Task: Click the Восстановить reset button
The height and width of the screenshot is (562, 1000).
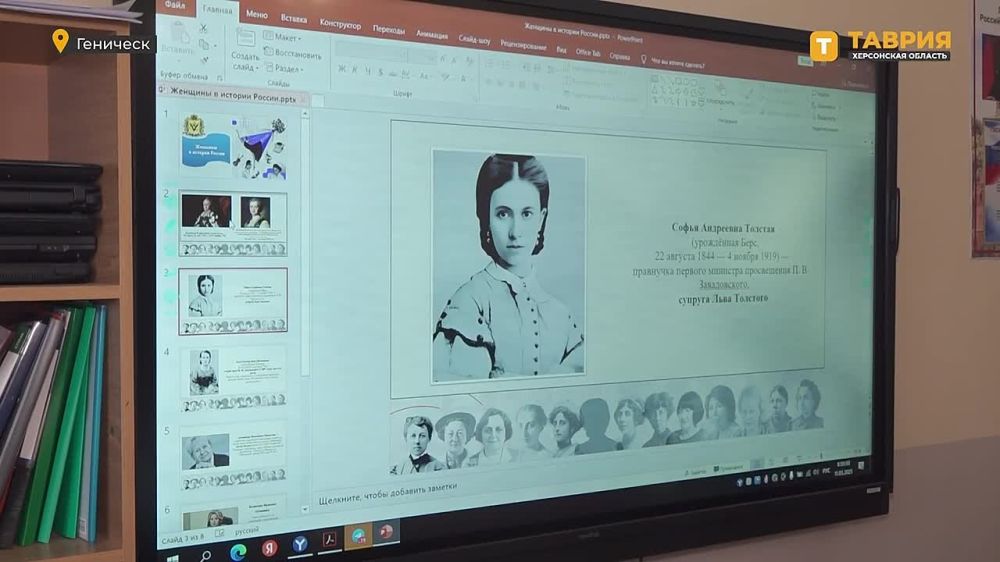Action: pyautogui.click(x=293, y=53)
